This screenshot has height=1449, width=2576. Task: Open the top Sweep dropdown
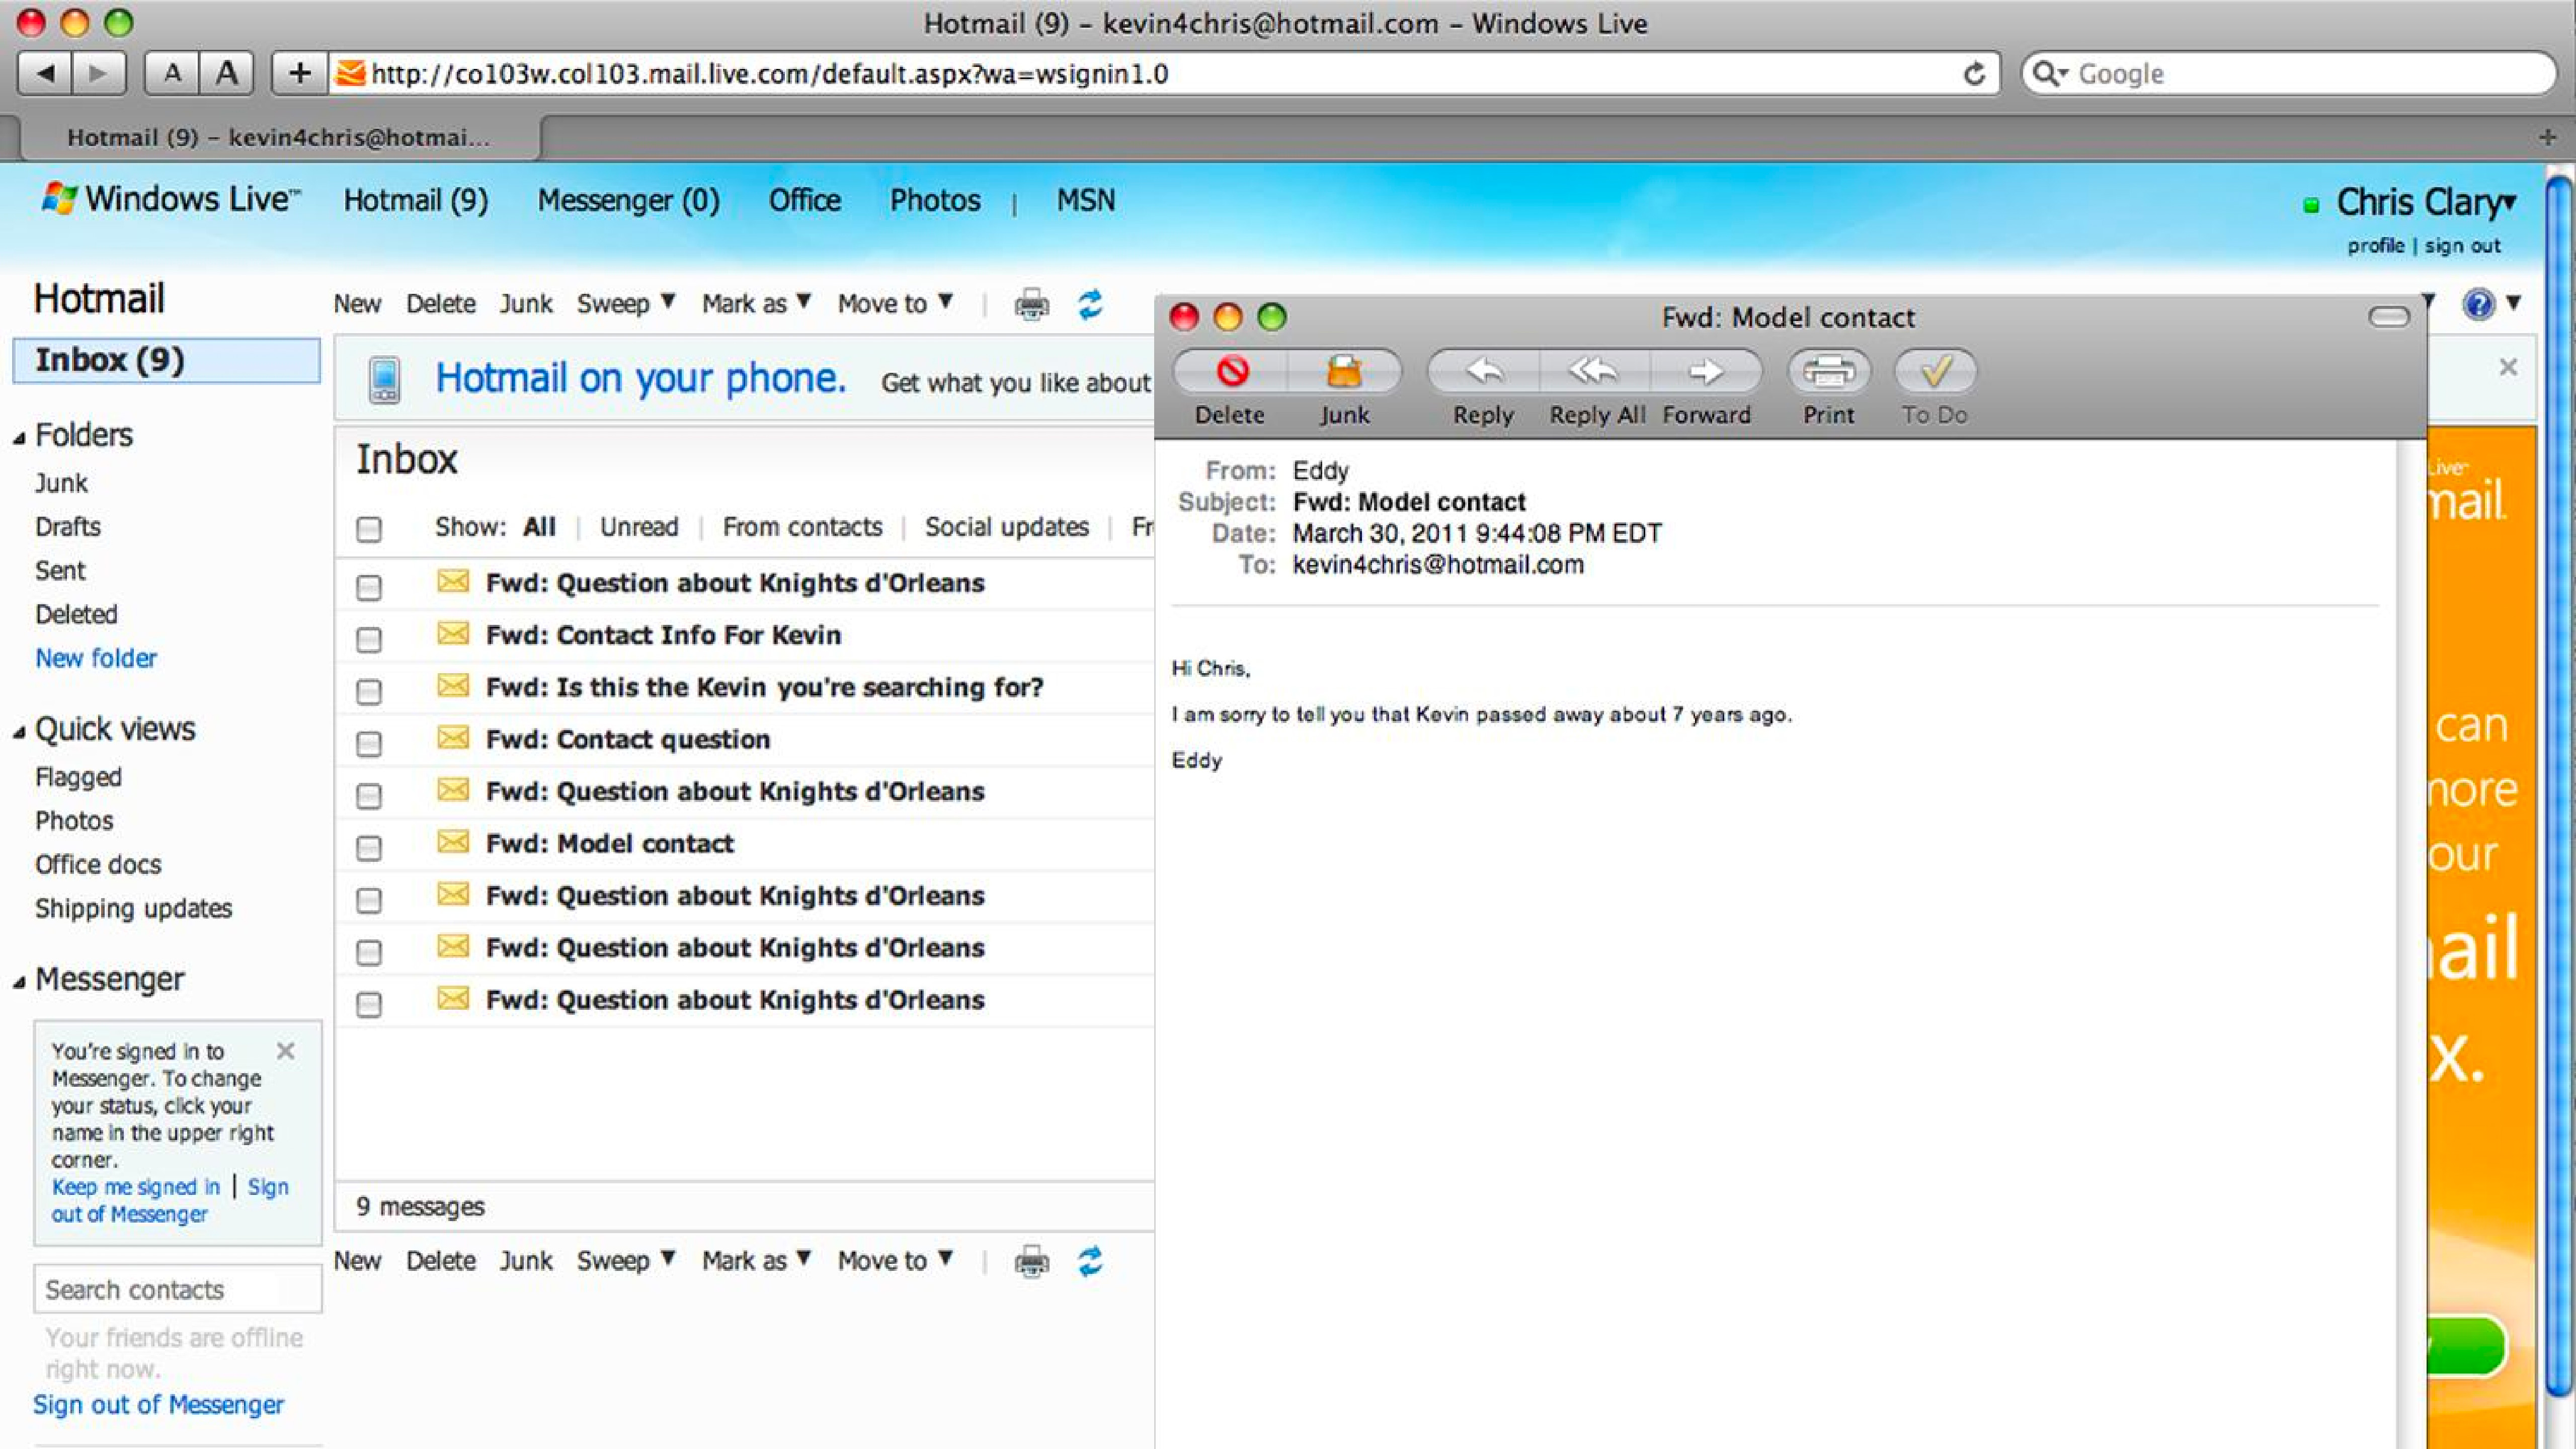click(626, 303)
